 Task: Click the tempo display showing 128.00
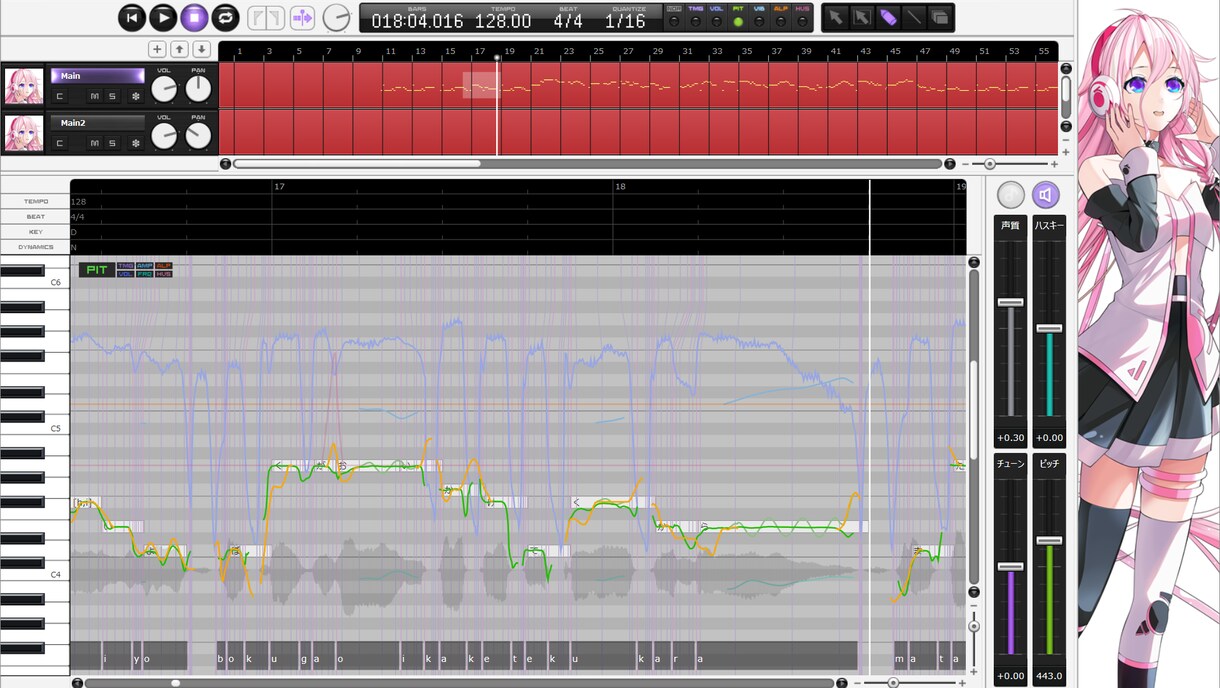[503, 20]
